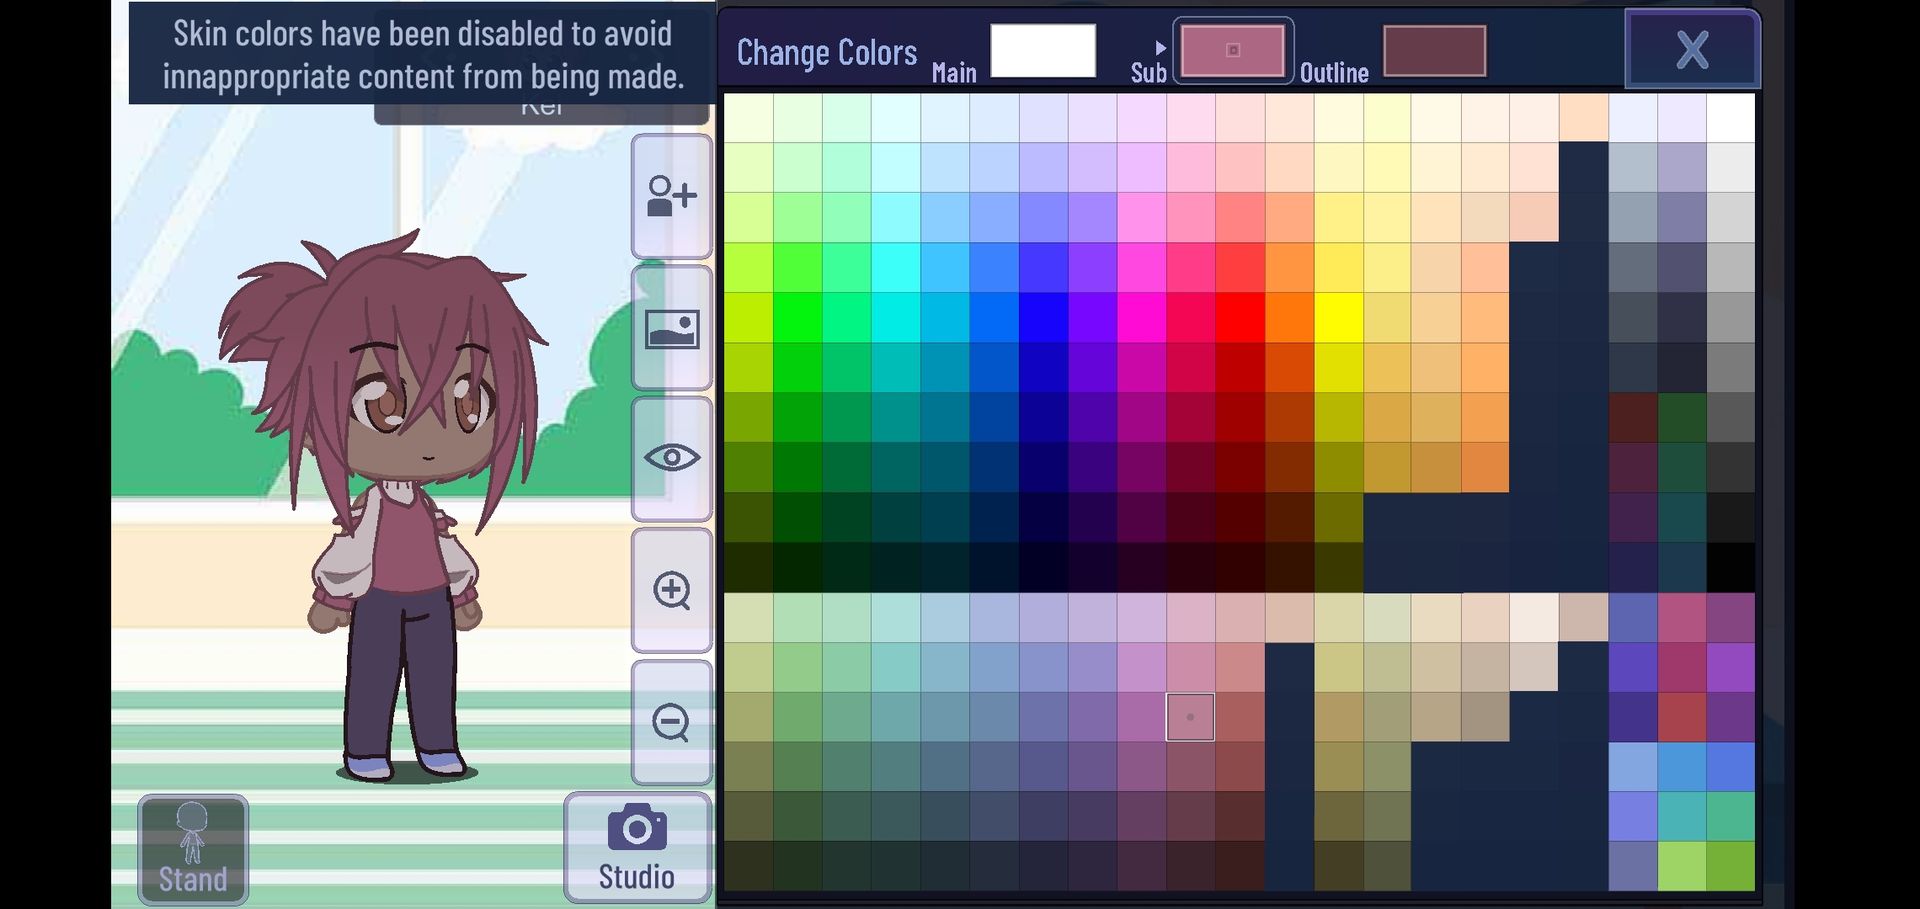Select the Outline color dark maroon swatch
The image size is (1920, 909).
(x=1434, y=51)
